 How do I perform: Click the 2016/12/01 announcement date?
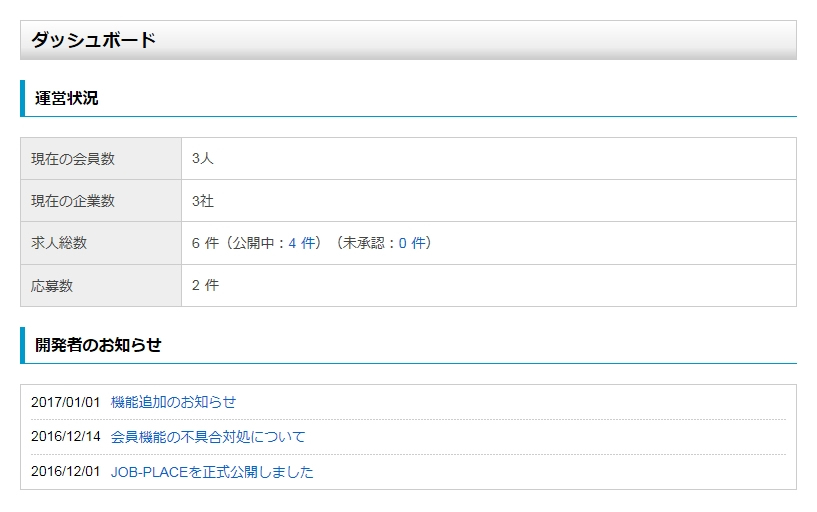[66, 472]
